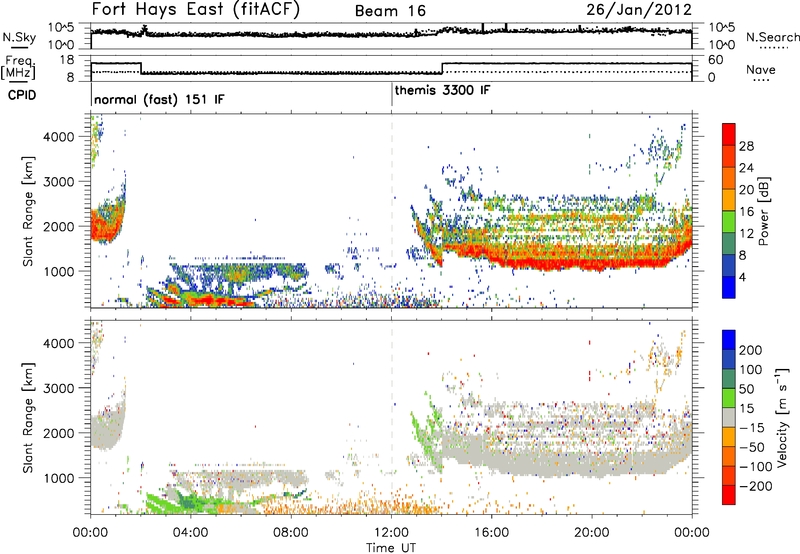Click the "18" tick on frequency axis

(x=67, y=60)
